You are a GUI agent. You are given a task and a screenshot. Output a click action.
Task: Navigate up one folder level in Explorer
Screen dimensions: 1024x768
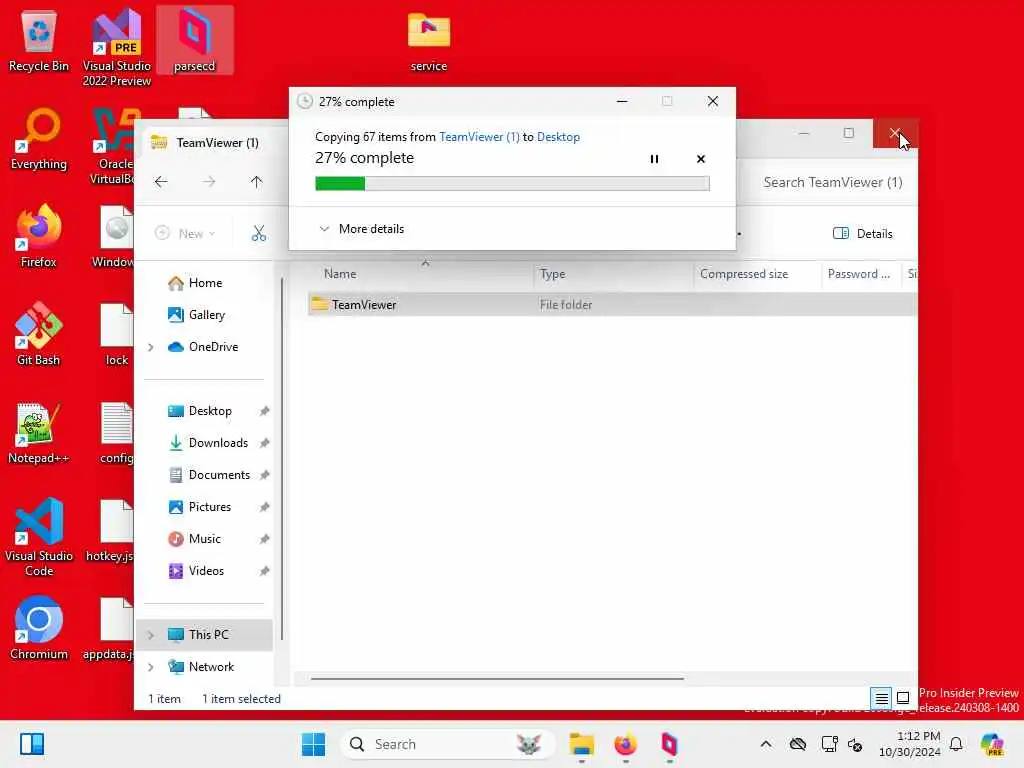[256, 182]
